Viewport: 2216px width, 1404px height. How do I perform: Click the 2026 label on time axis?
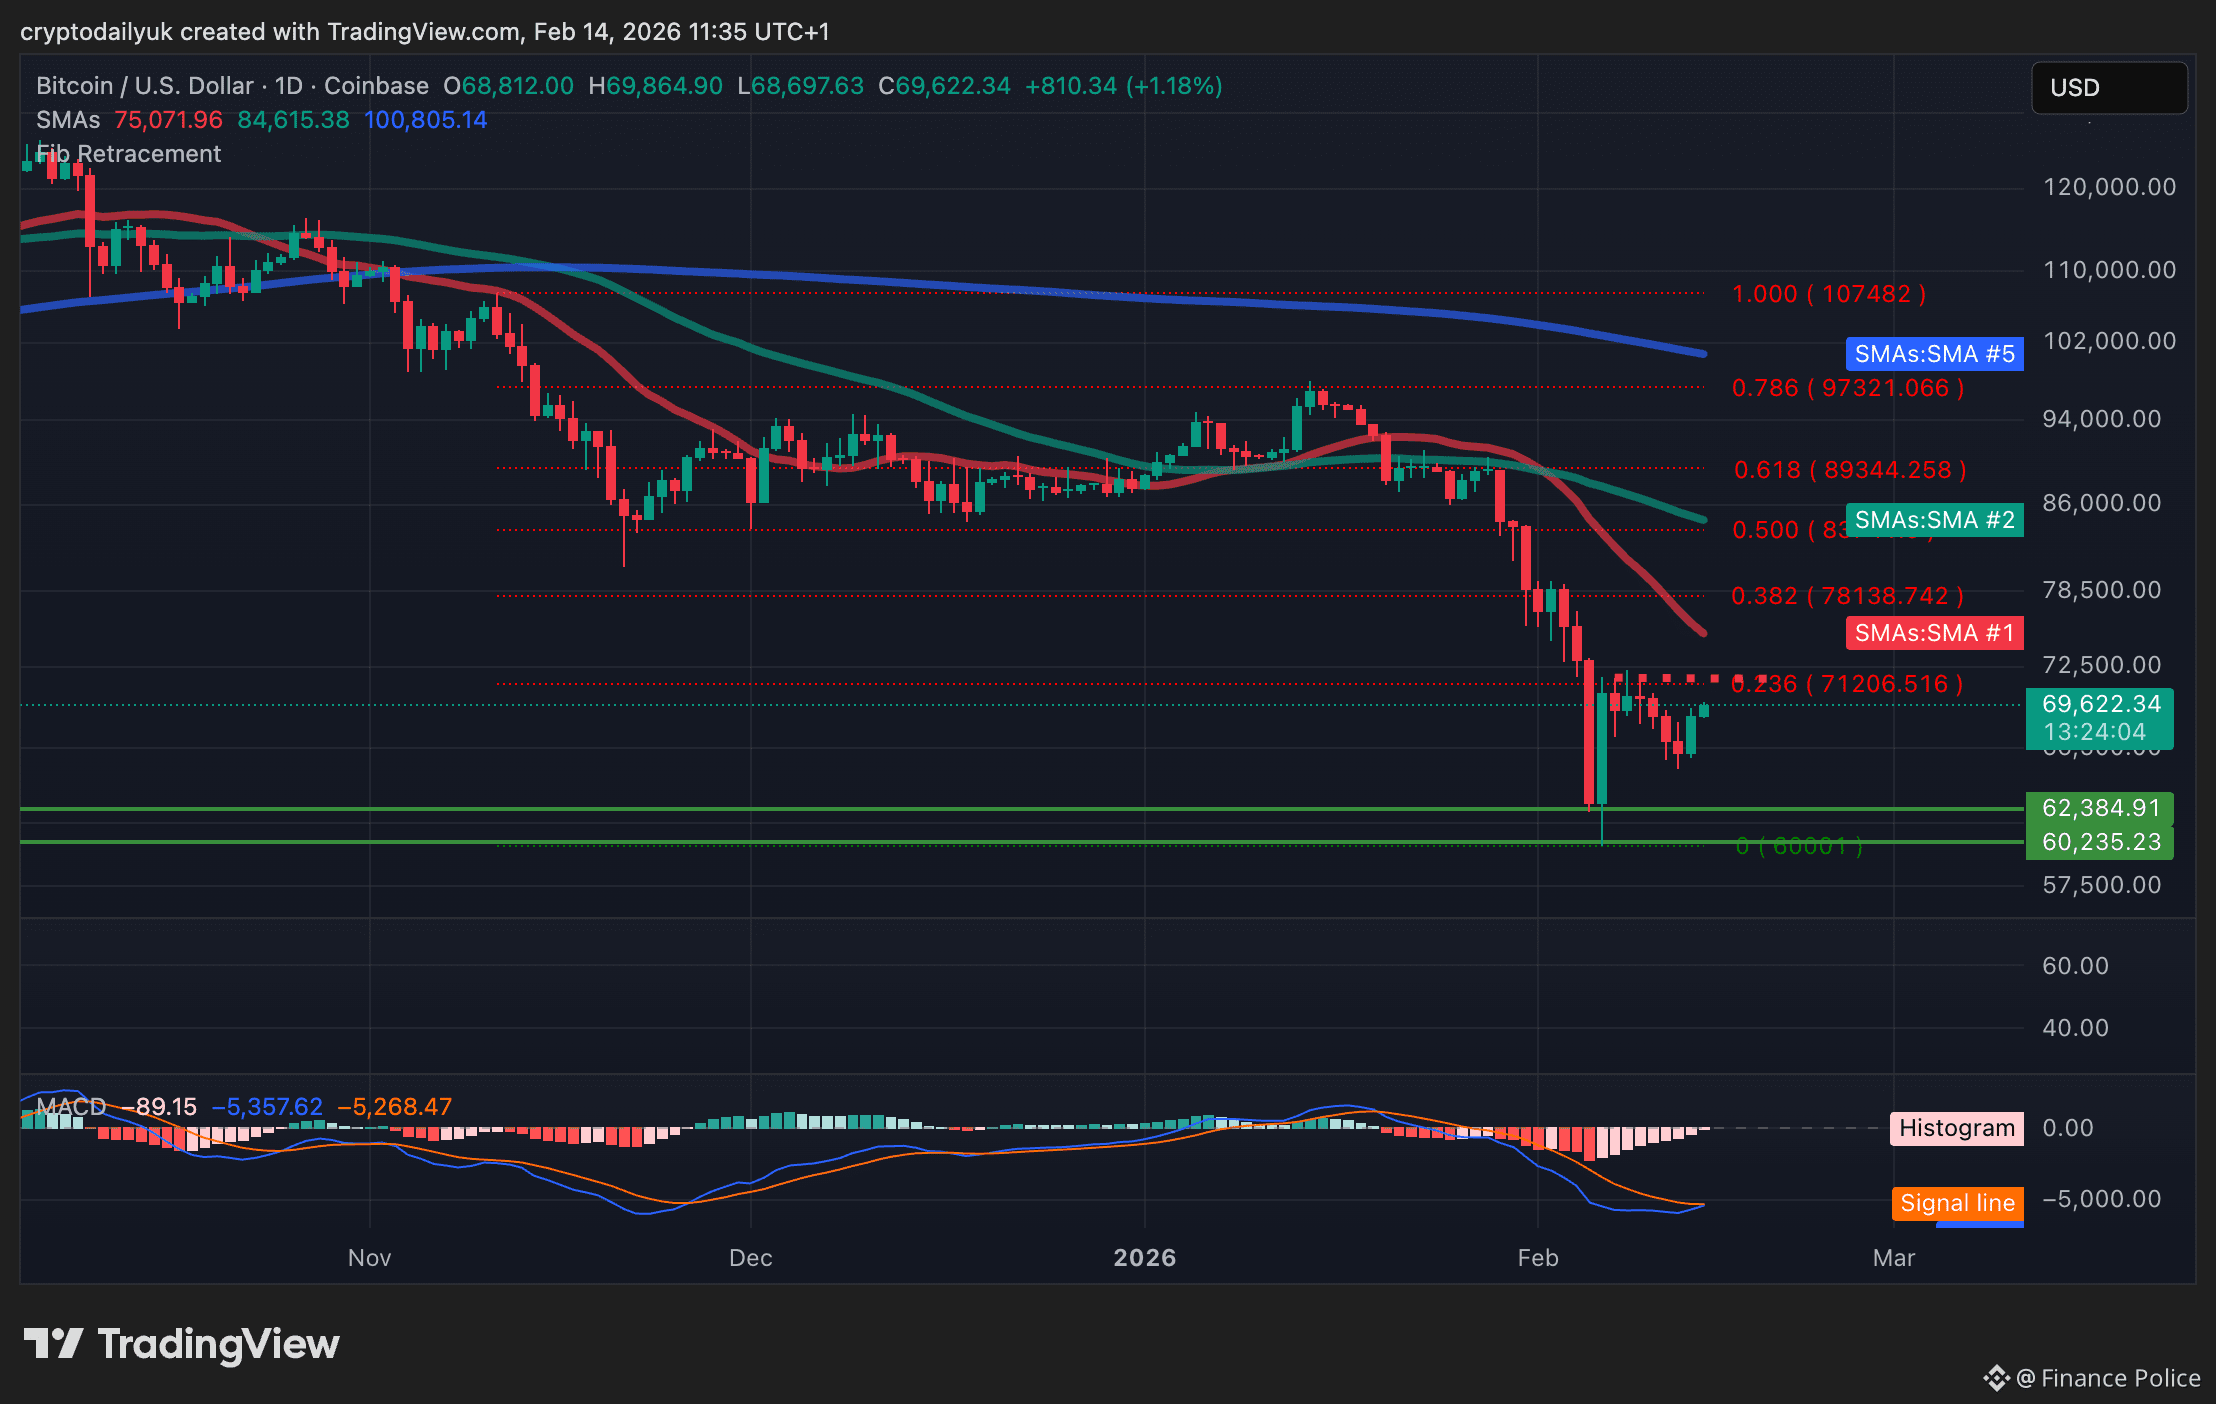(x=1144, y=1258)
